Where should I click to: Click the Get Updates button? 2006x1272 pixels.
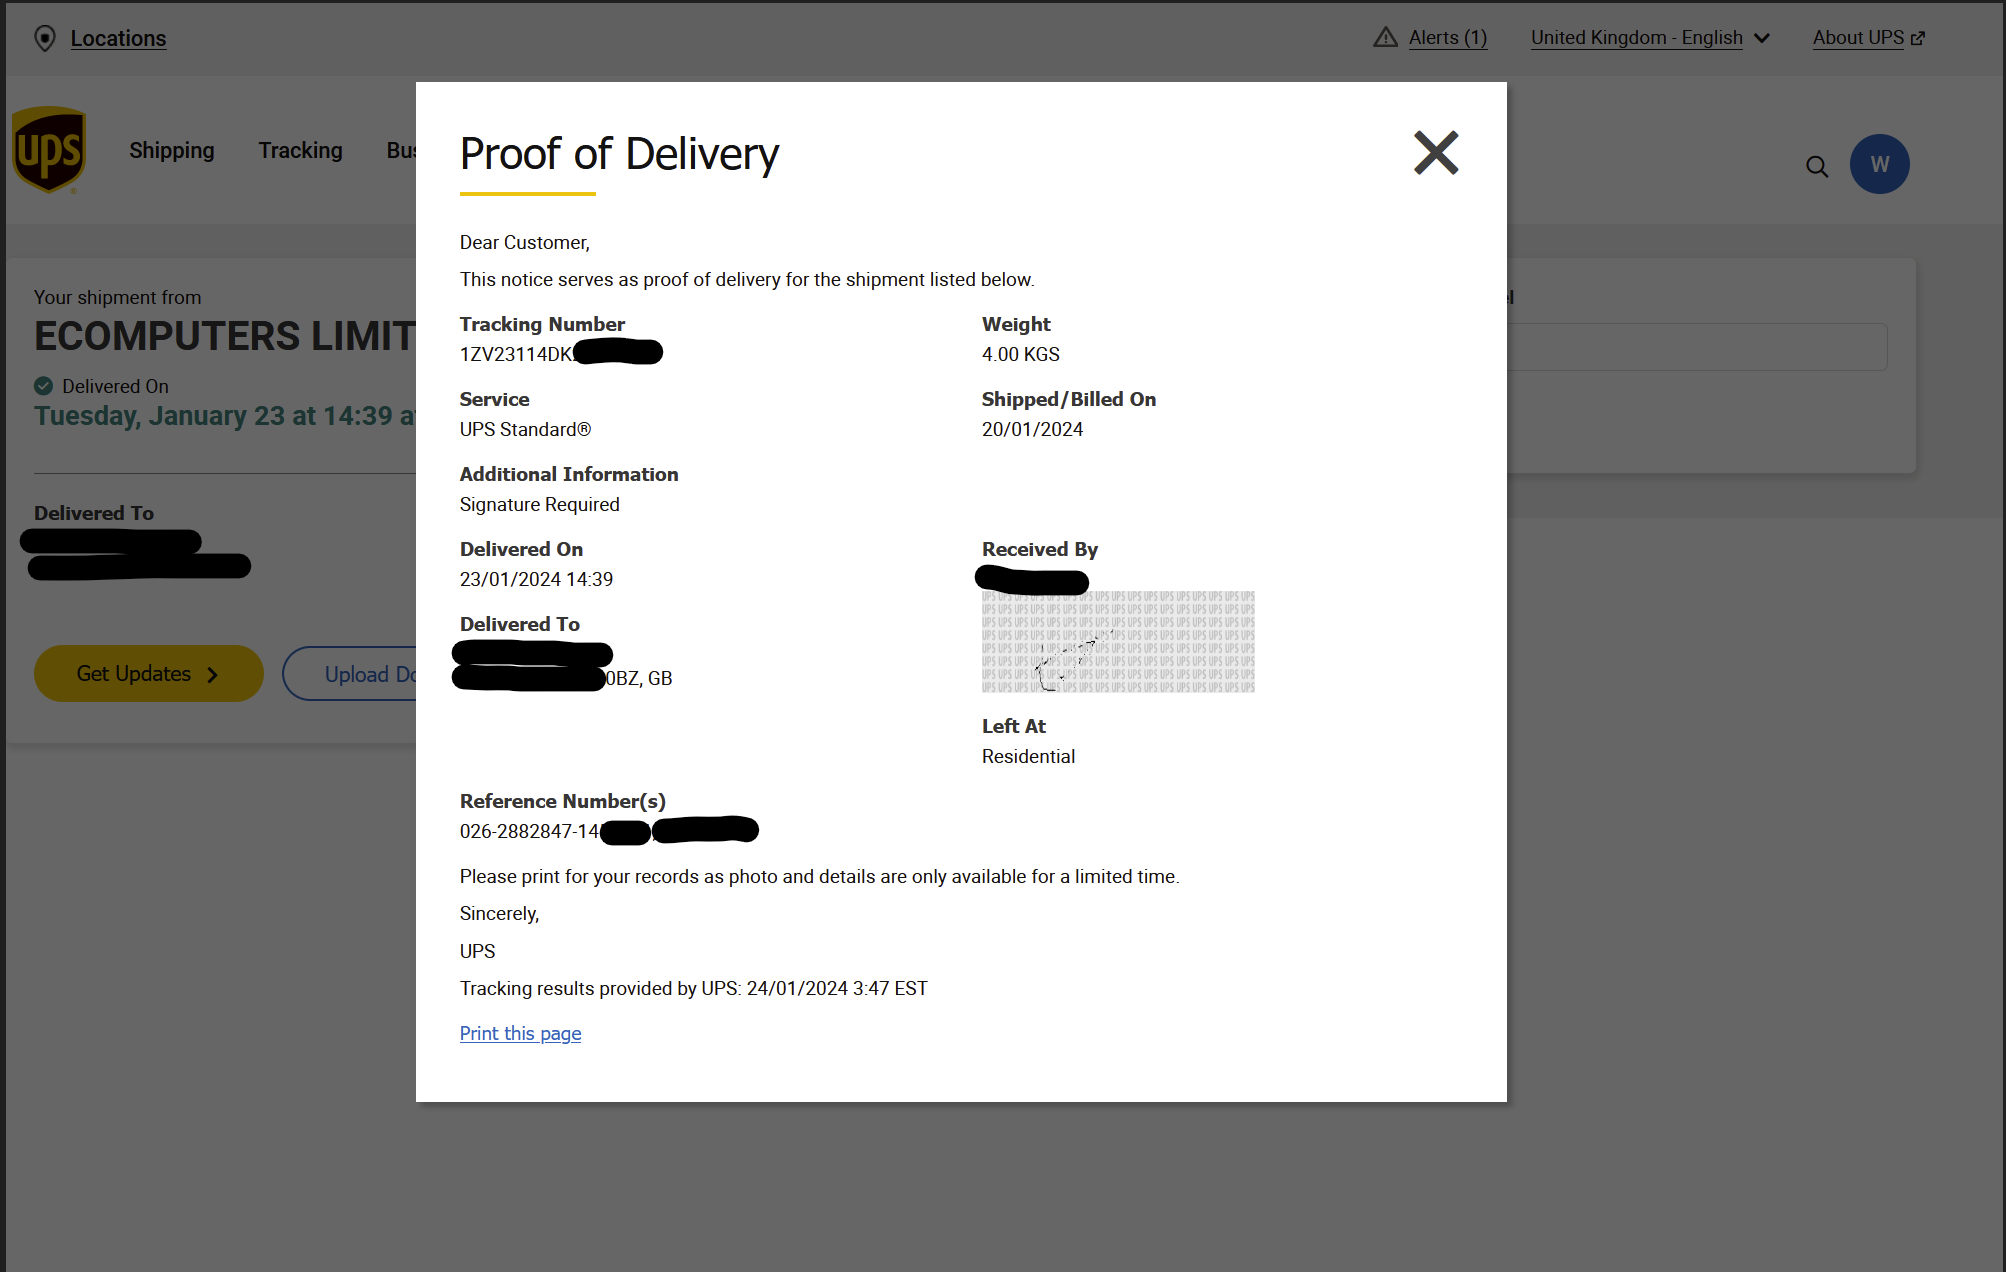tap(149, 673)
